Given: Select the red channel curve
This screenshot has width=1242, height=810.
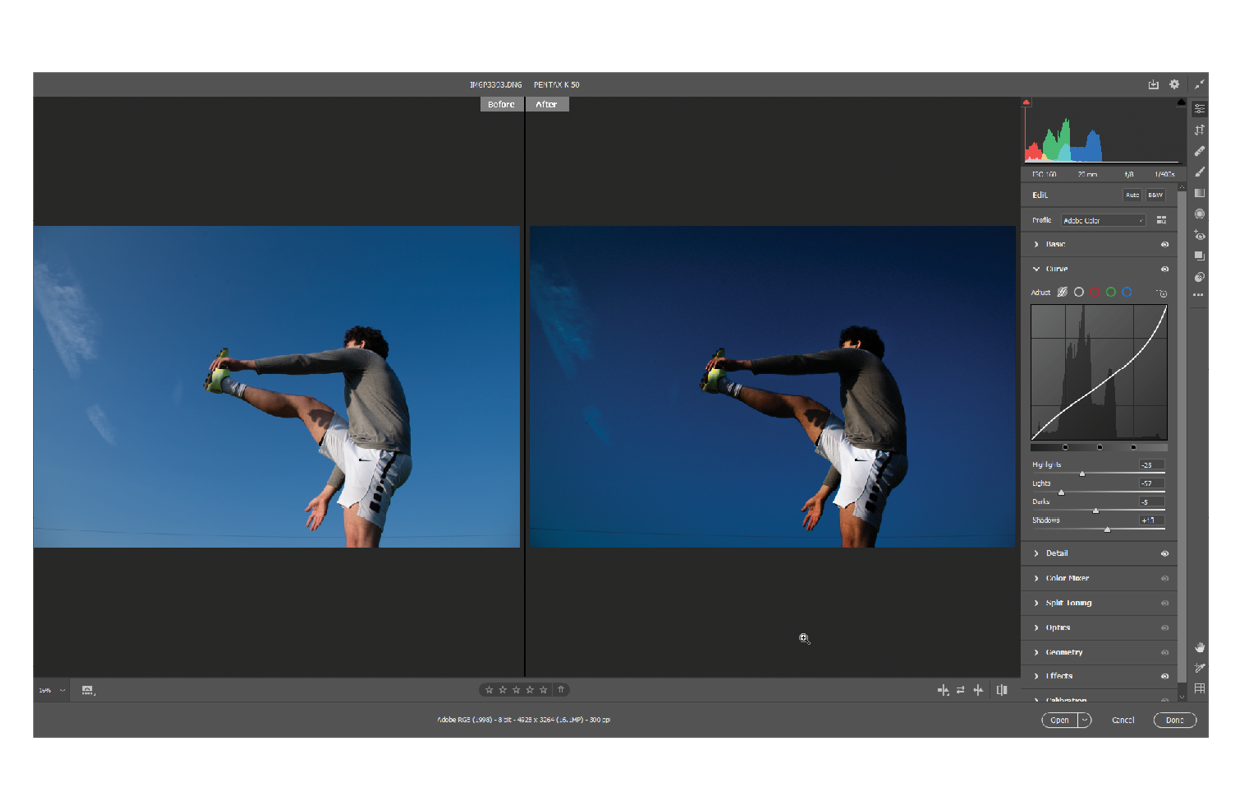Looking at the screenshot, I should pos(1095,293).
